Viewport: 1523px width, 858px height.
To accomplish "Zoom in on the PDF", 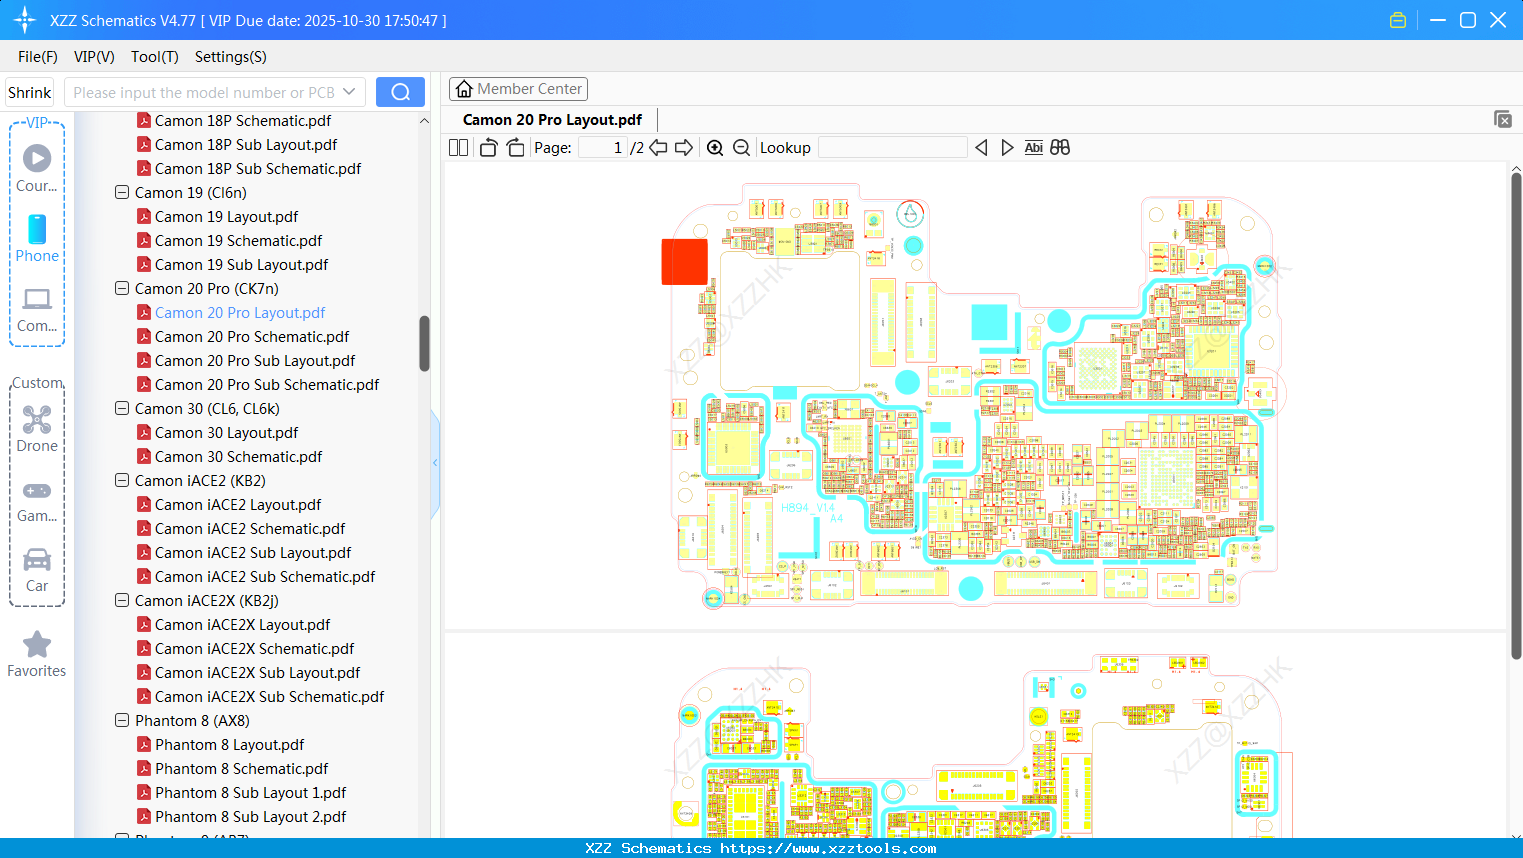I will (x=715, y=148).
